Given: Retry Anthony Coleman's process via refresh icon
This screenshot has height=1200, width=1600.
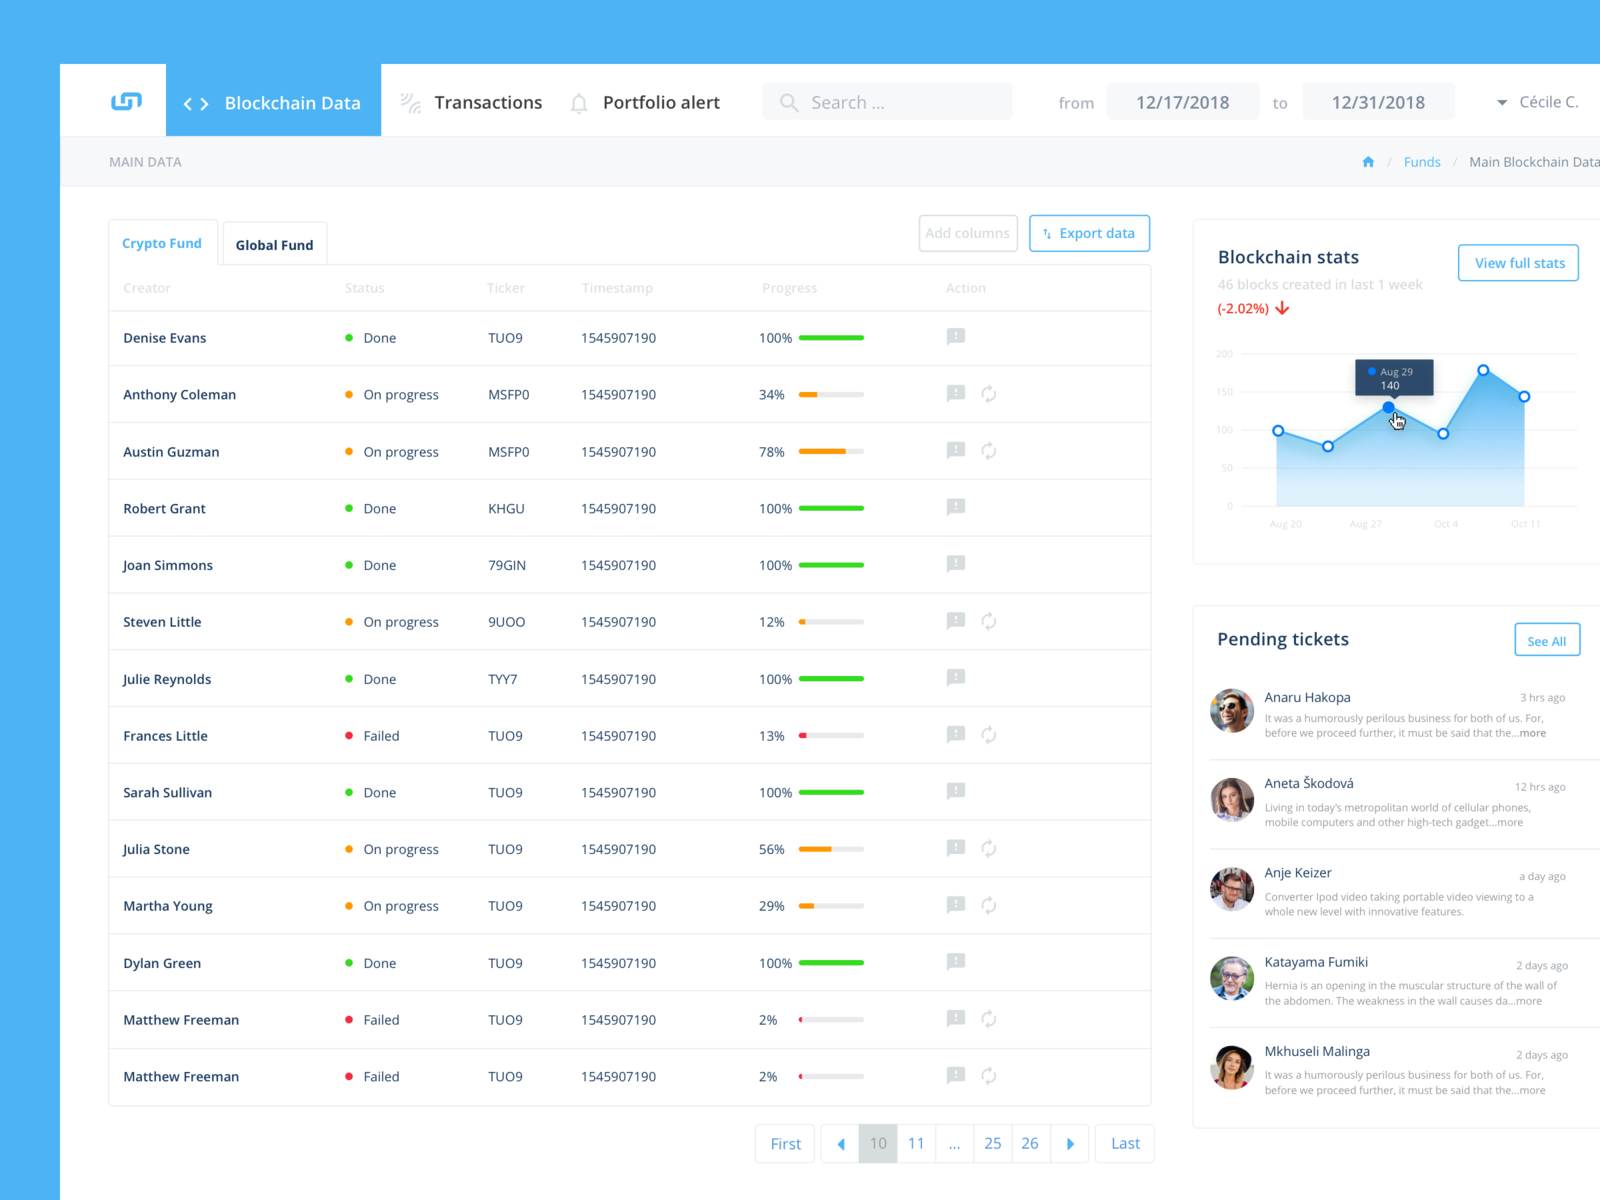Looking at the screenshot, I should 989,394.
